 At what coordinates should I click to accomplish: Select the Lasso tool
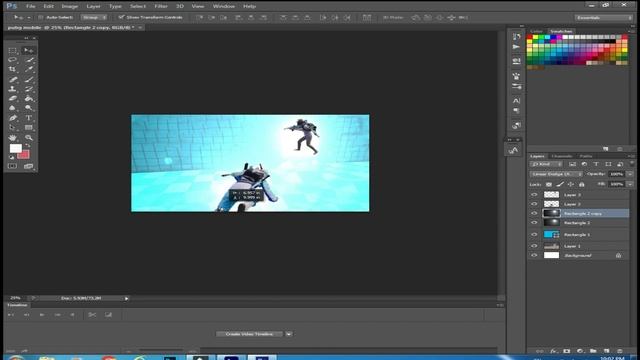(x=13, y=60)
